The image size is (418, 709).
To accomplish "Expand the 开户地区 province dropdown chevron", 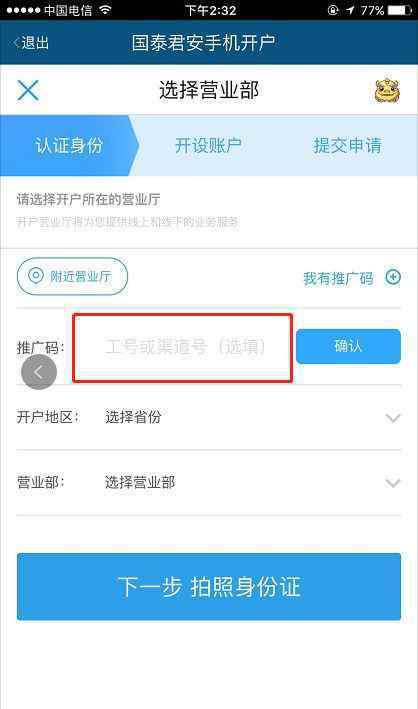I will pos(393,417).
